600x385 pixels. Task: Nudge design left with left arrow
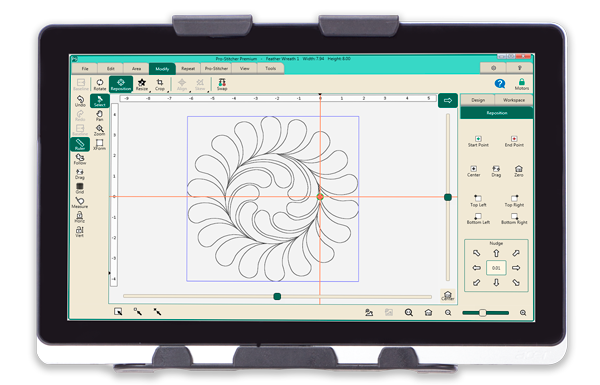pos(476,268)
